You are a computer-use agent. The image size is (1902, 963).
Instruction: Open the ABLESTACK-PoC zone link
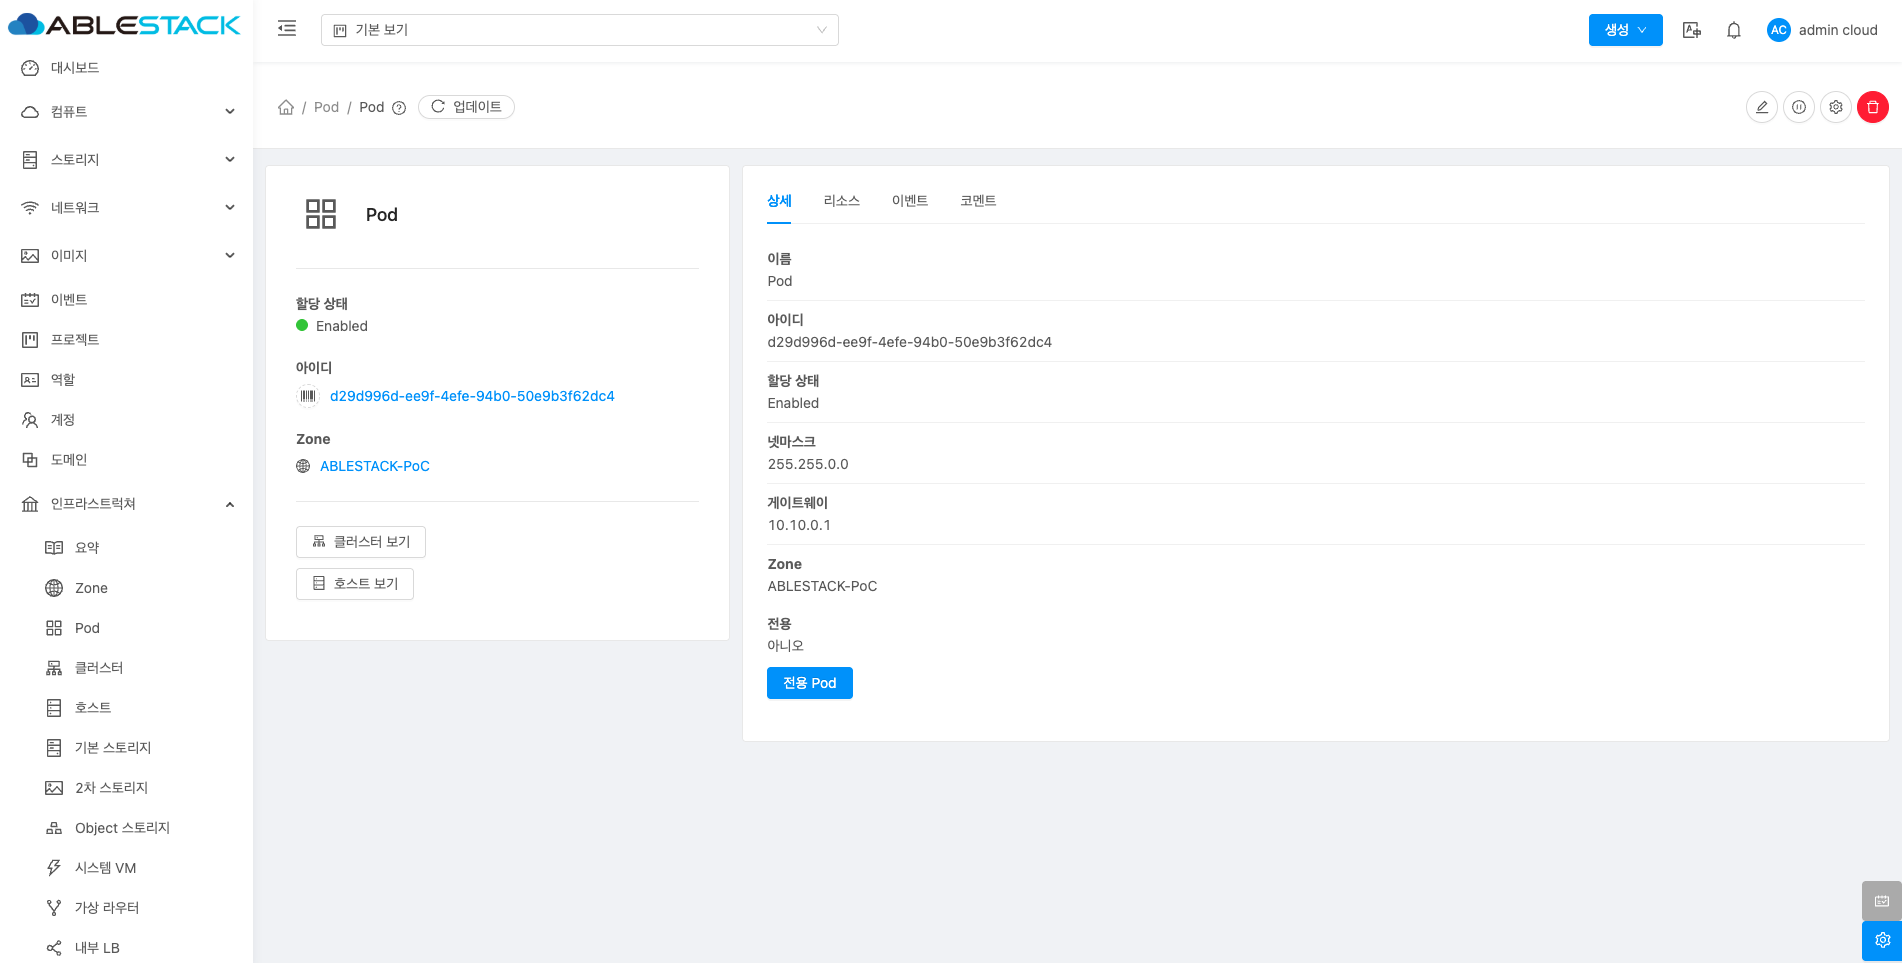tap(374, 466)
